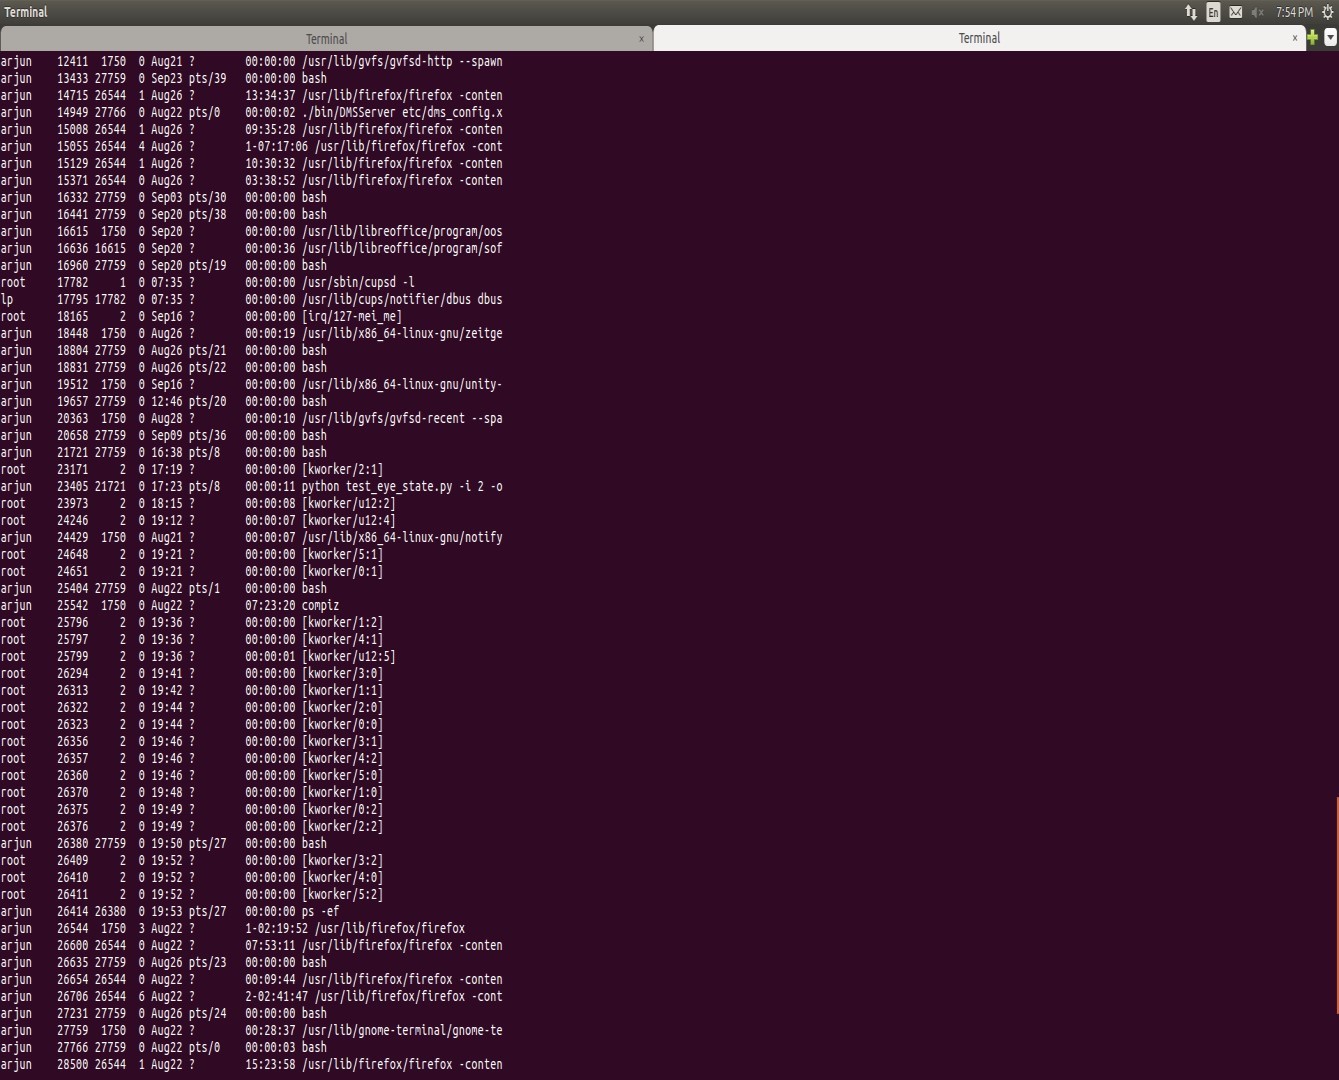Screen dimensions: 1339x1080
Task: Close the left Terminal tab
Action: coord(641,38)
